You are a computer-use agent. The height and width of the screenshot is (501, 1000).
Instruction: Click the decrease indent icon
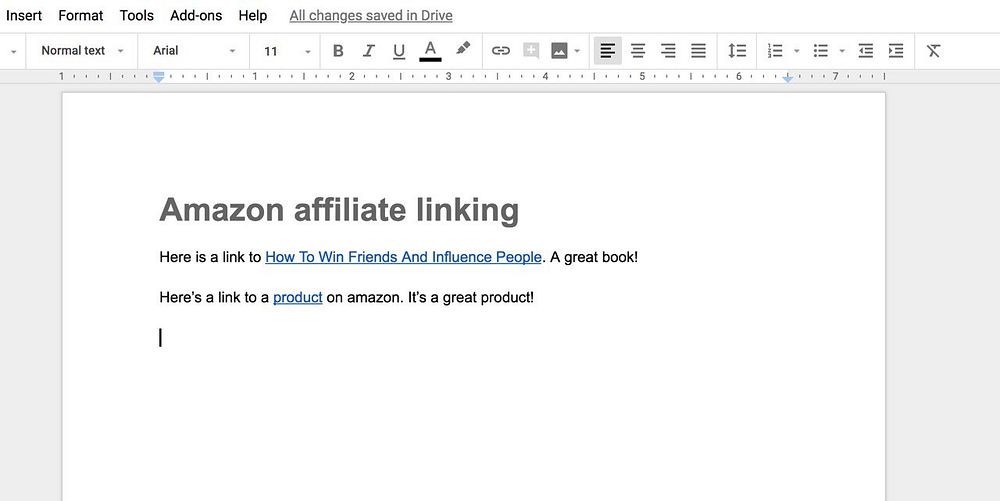pos(865,51)
